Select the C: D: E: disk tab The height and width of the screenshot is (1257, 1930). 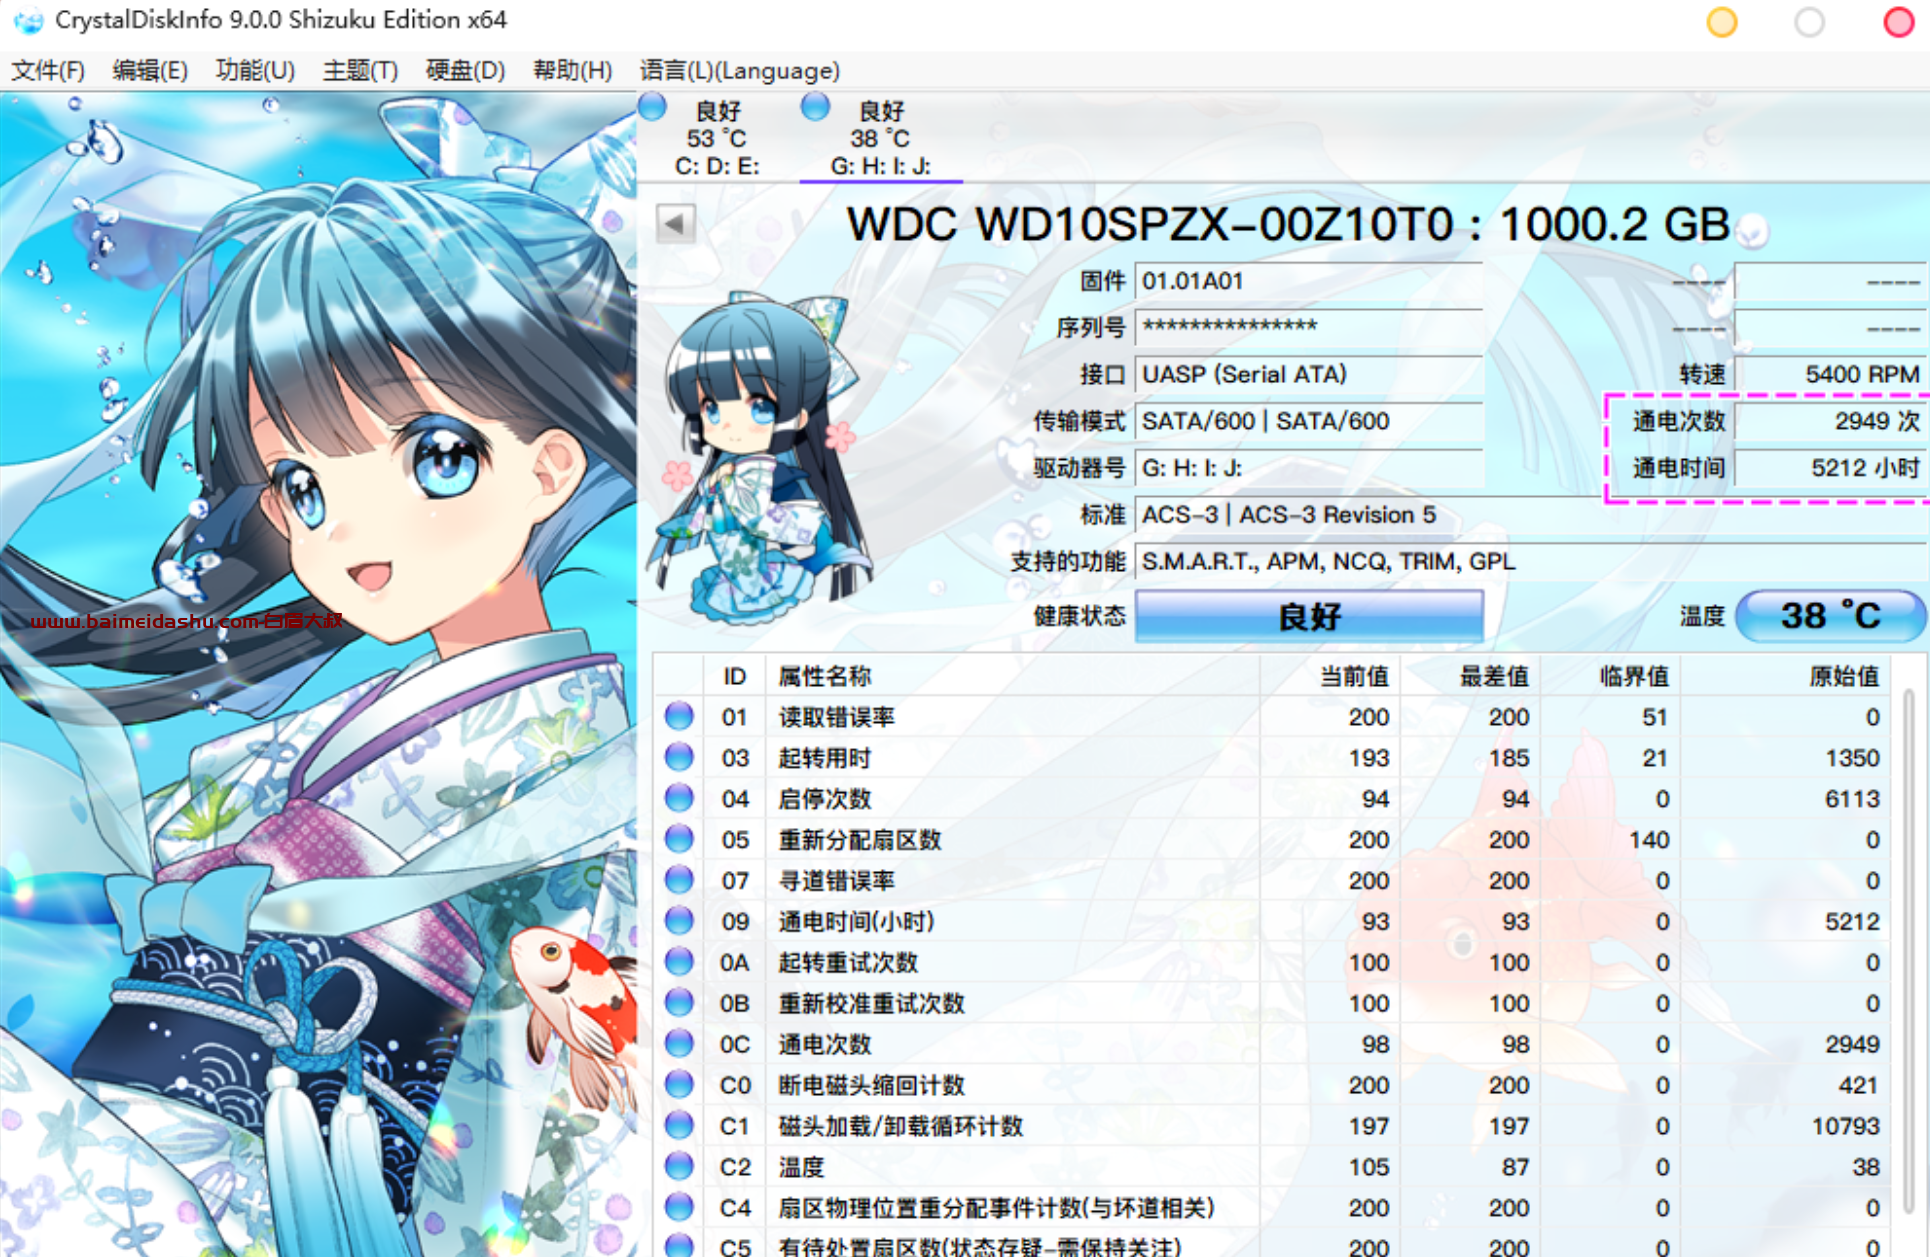click(x=716, y=138)
